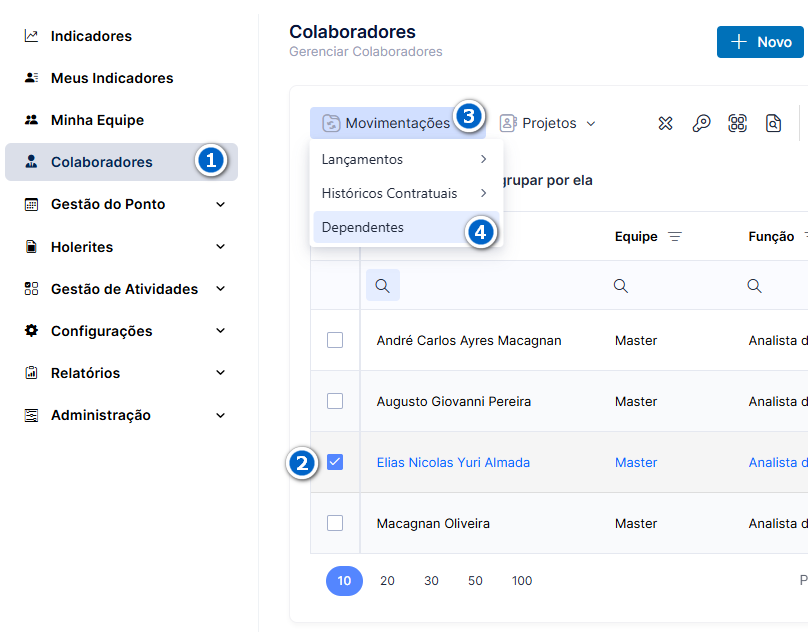Click the Gestão do Ponto calendar icon

[x=31, y=205]
